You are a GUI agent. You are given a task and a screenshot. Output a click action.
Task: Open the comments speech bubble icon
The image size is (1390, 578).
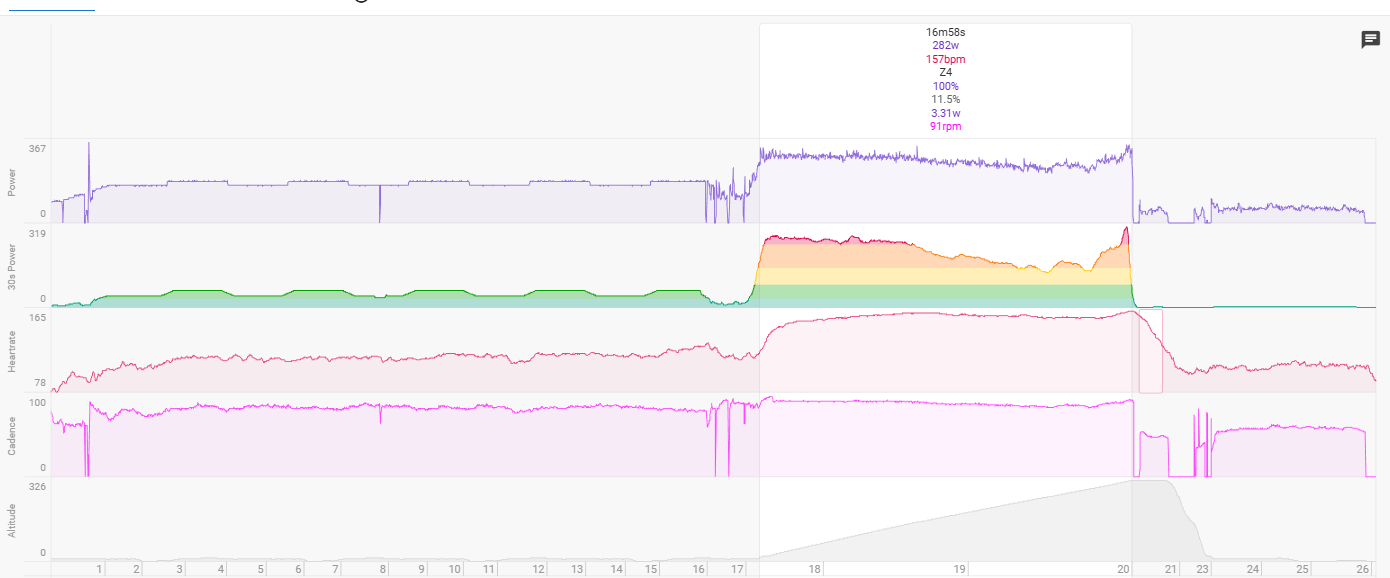pos(1370,40)
